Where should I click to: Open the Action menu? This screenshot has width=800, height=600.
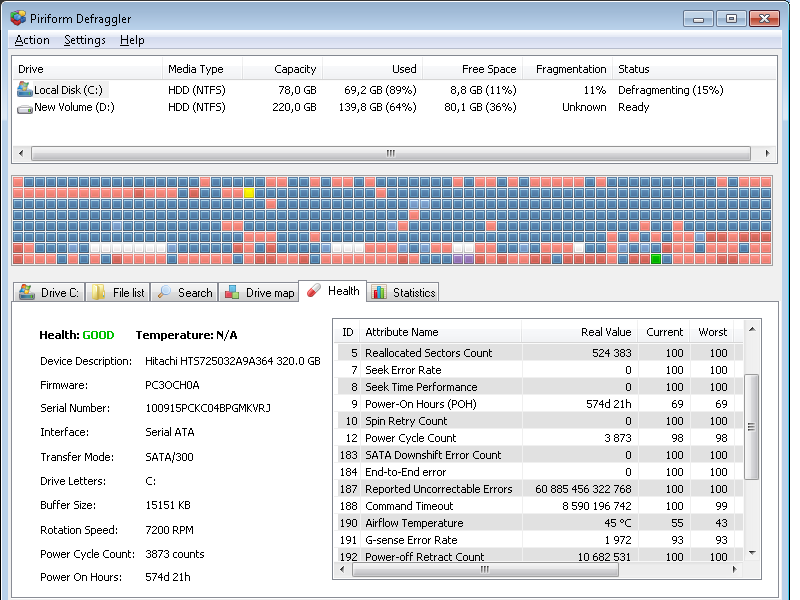[32, 40]
